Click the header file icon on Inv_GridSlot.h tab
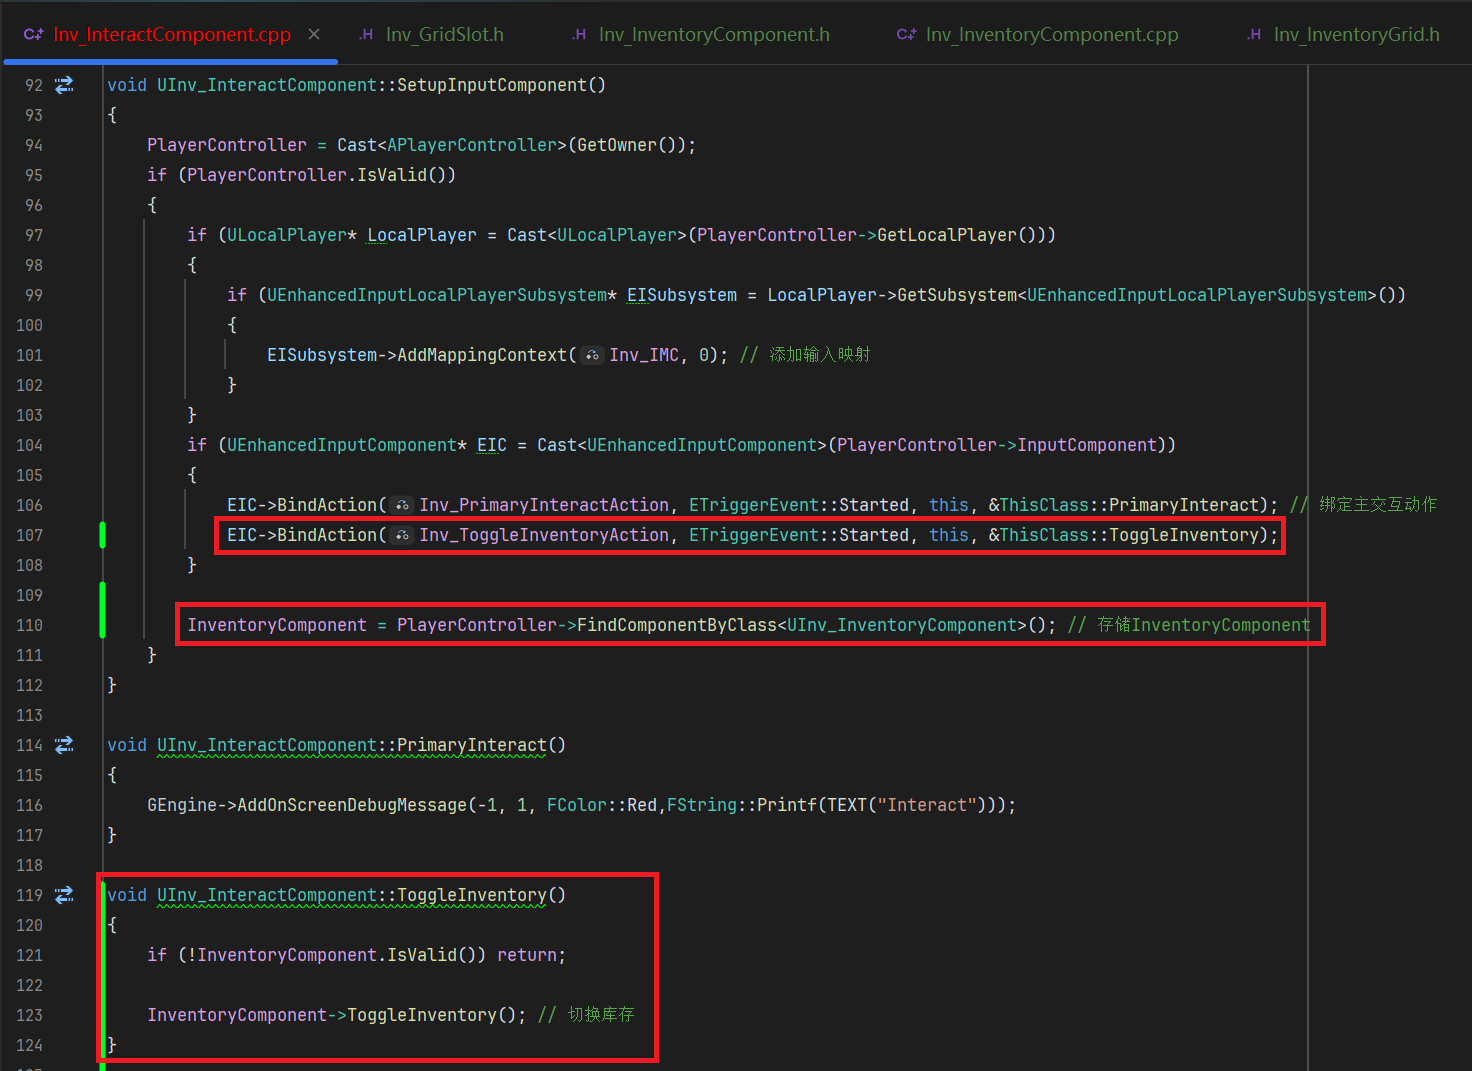The width and height of the screenshot is (1472, 1071). [366, 34]
